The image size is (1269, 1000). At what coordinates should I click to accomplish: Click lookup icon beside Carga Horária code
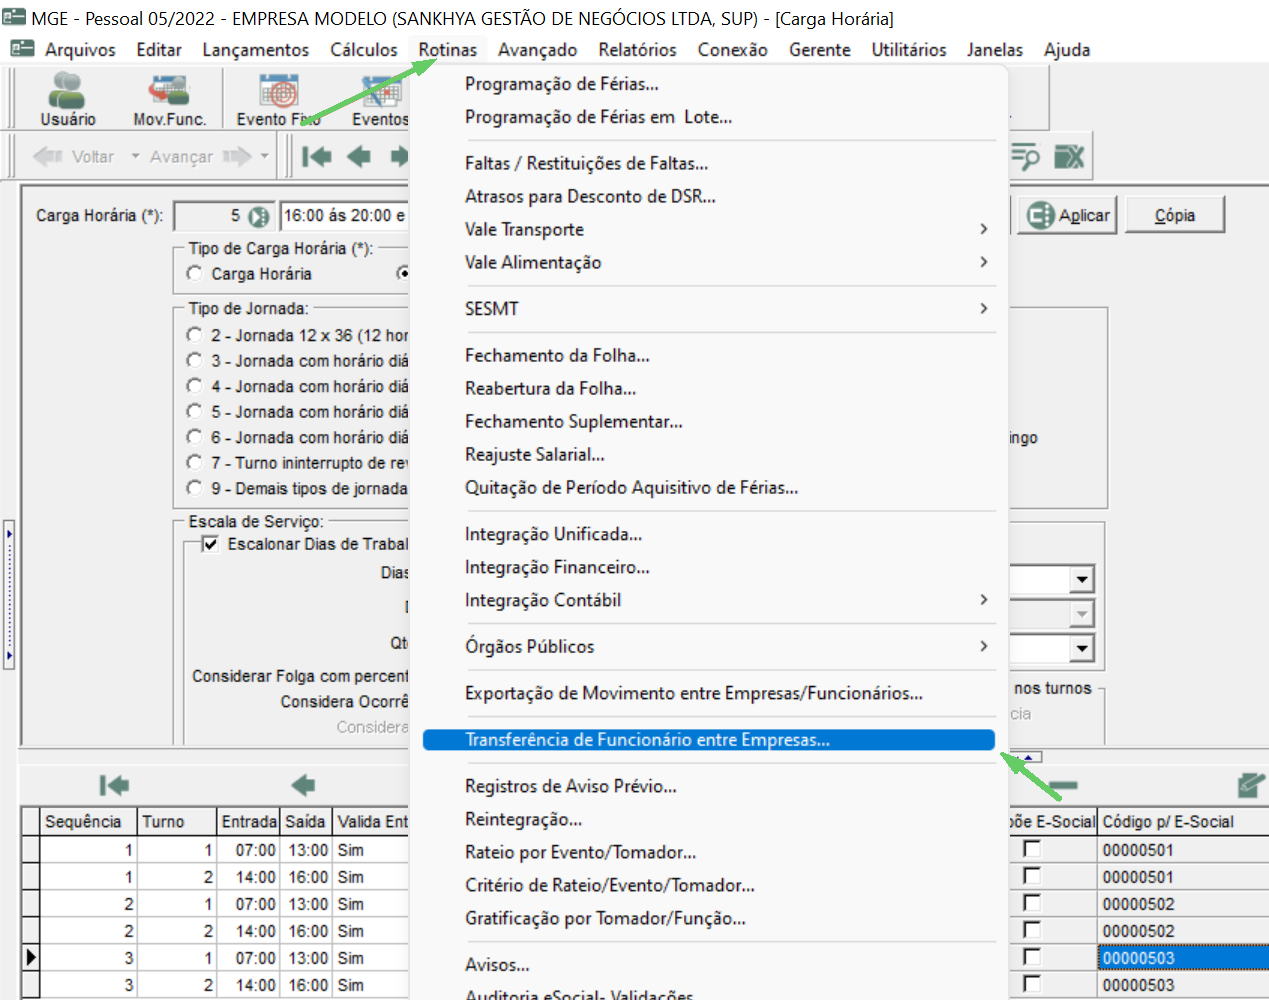[x=259, y=216]
